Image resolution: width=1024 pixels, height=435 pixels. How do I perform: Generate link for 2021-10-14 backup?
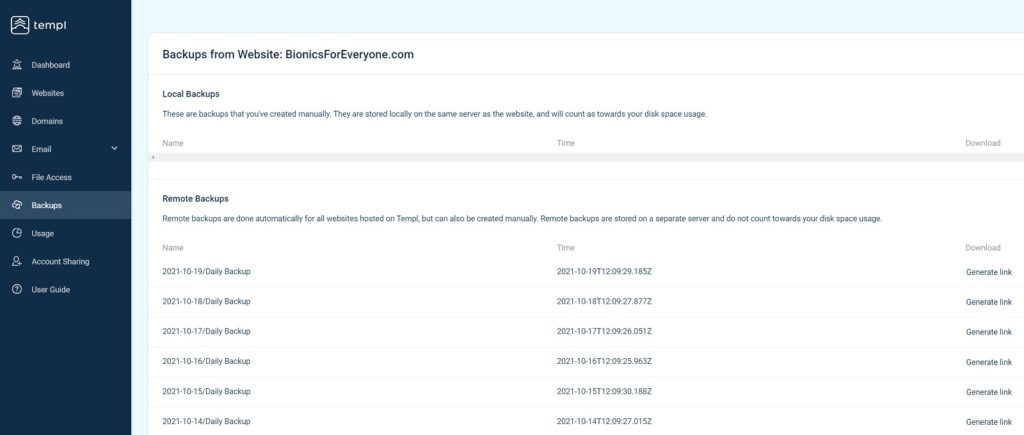(989, 423)
